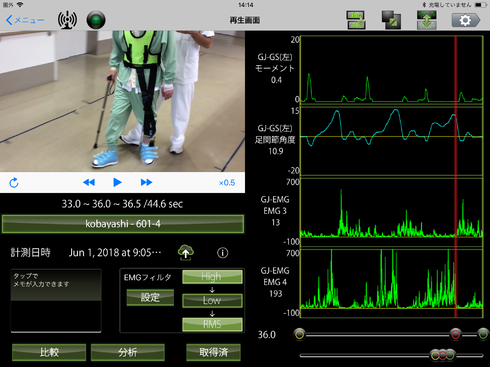Go back to メニュー
Screen dimensions: 490x367
click(x=25, y=20)
